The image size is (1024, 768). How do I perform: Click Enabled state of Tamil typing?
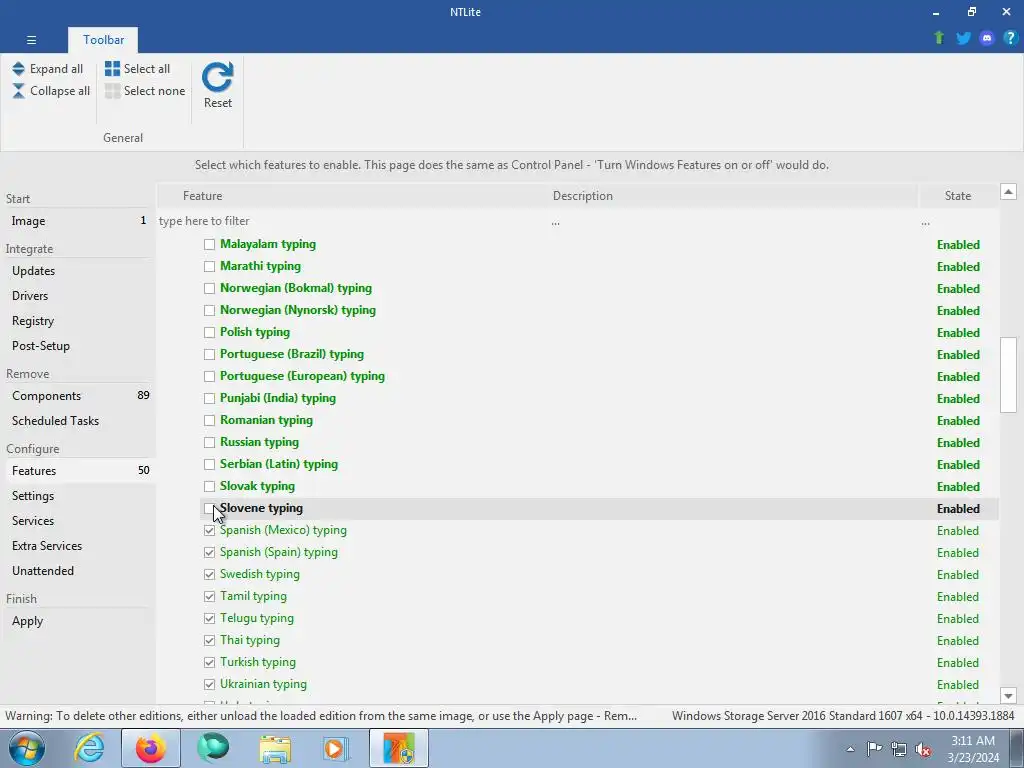[958, 597]
